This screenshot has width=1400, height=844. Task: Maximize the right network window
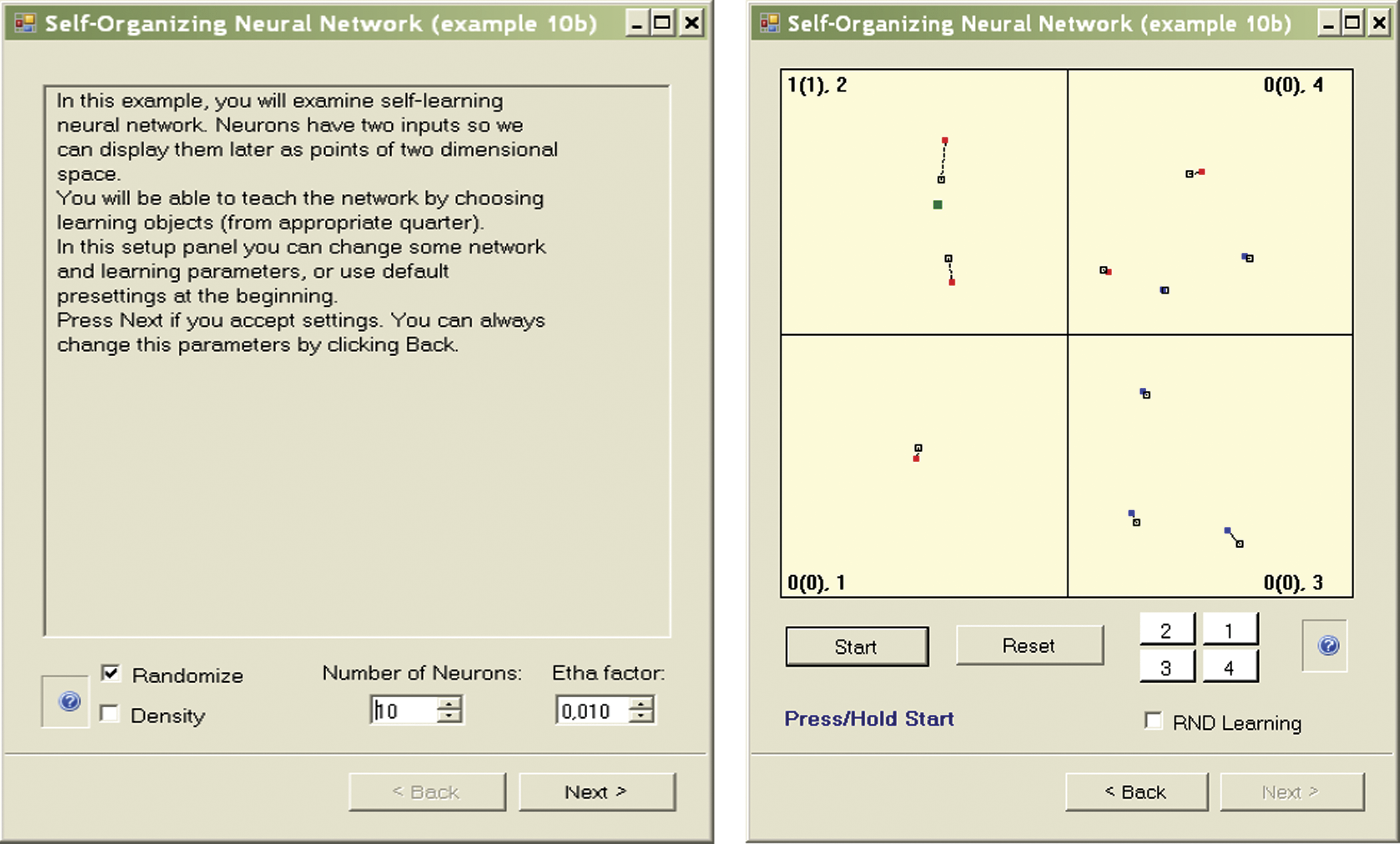click(x=1352, y=25)
